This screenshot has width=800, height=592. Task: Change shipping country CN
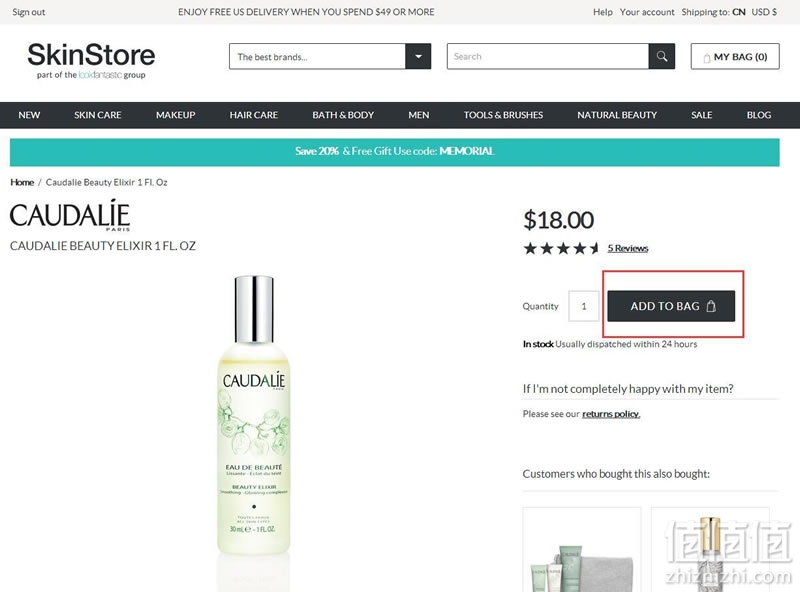pyautogui.click(x=738, y=12)
